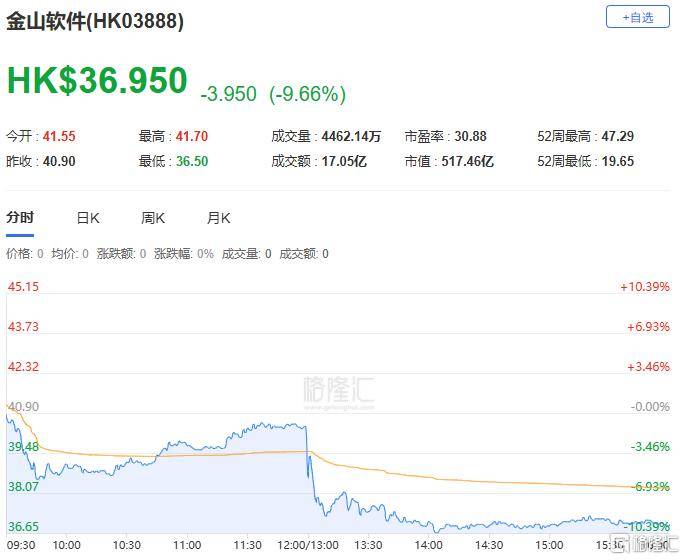Click the 39.48 price axis label

pyautogui.click(x=23, y=446)
